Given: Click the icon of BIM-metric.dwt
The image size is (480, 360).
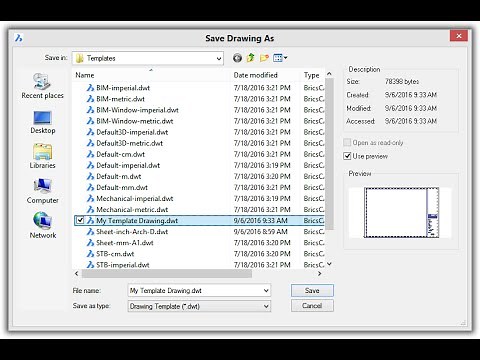Looking at the screenshot, I should pyautogui.click(x=90, y=99).
